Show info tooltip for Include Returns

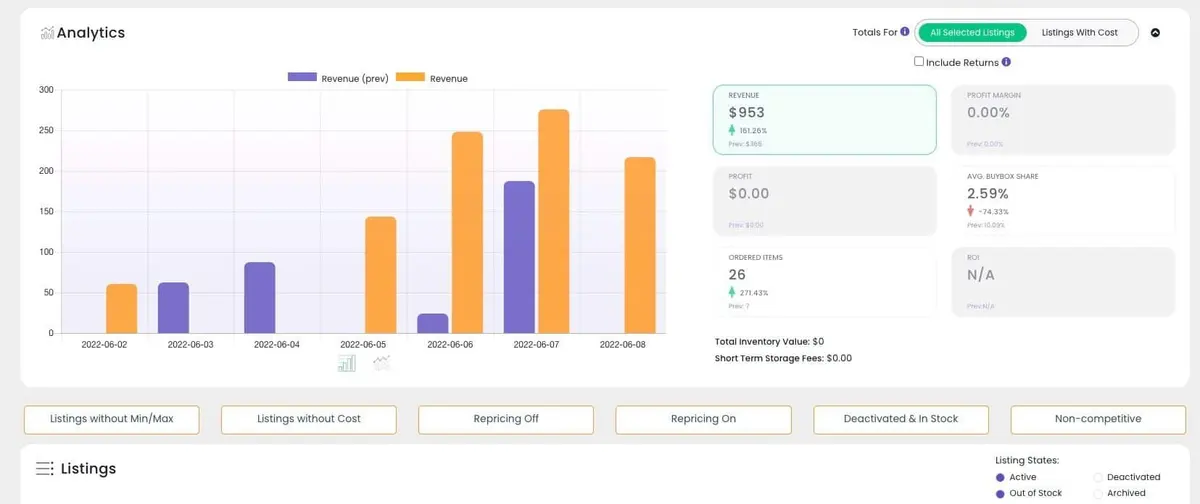tap(1006, 62)
